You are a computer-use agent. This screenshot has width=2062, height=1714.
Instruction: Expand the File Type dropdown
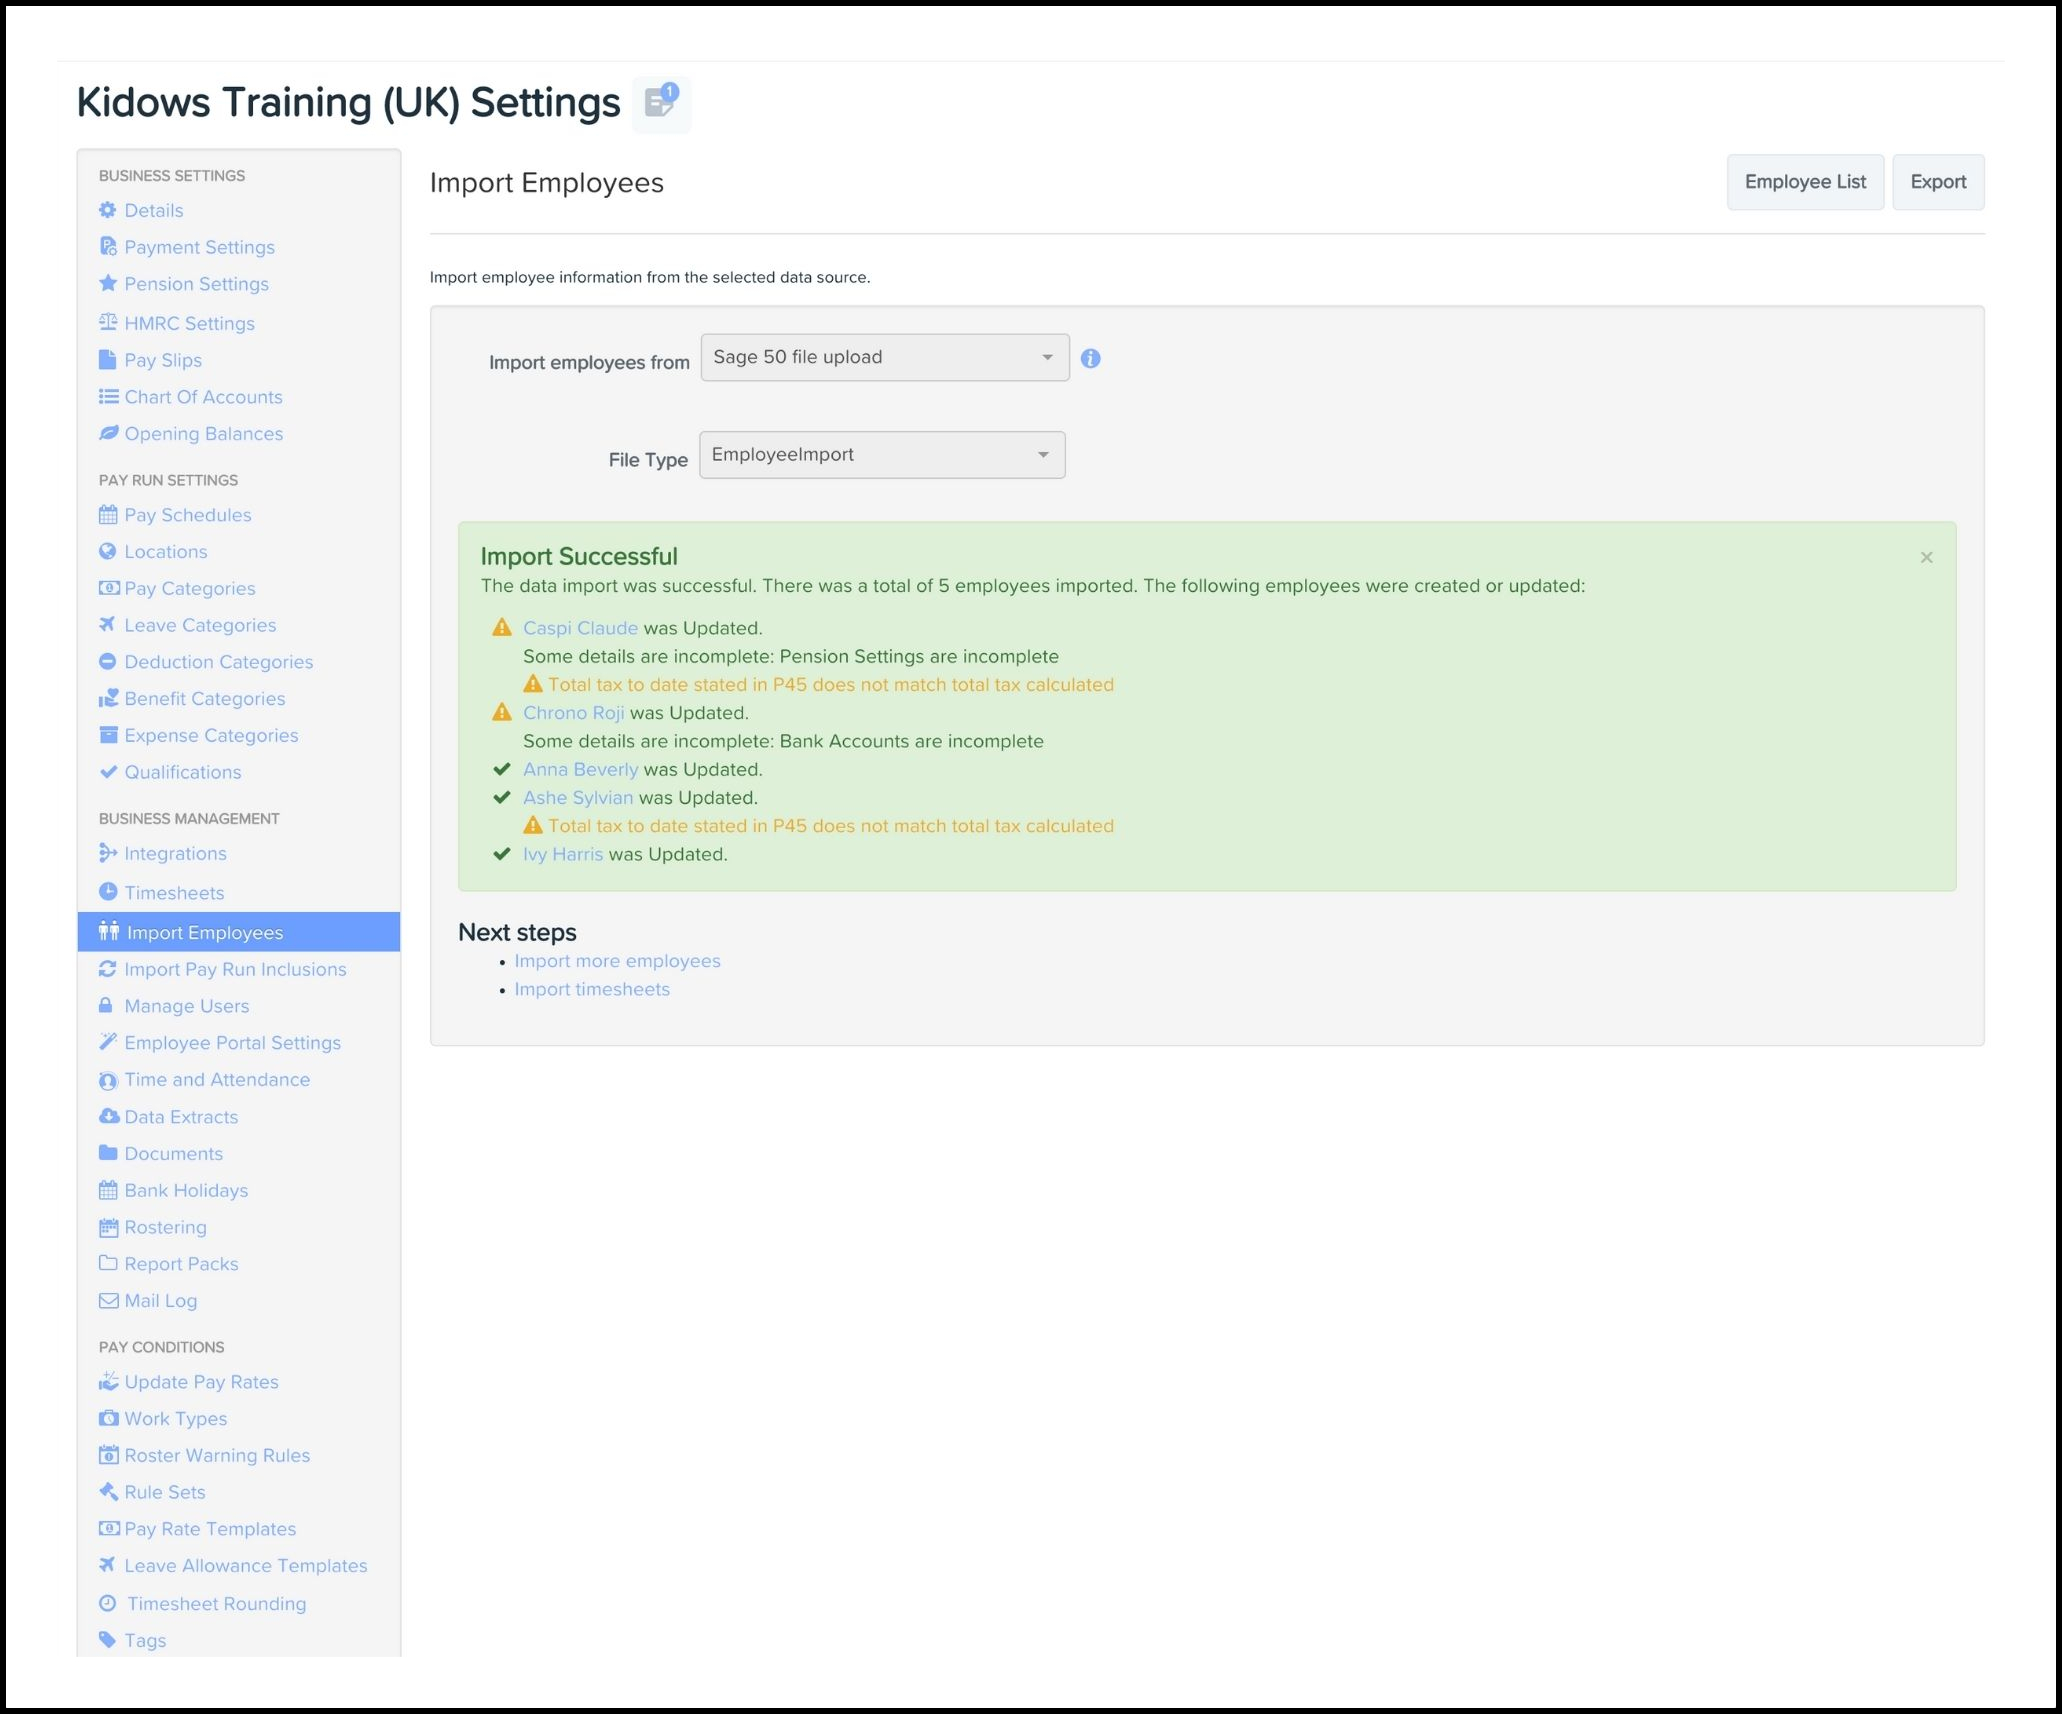coord(881,455)
